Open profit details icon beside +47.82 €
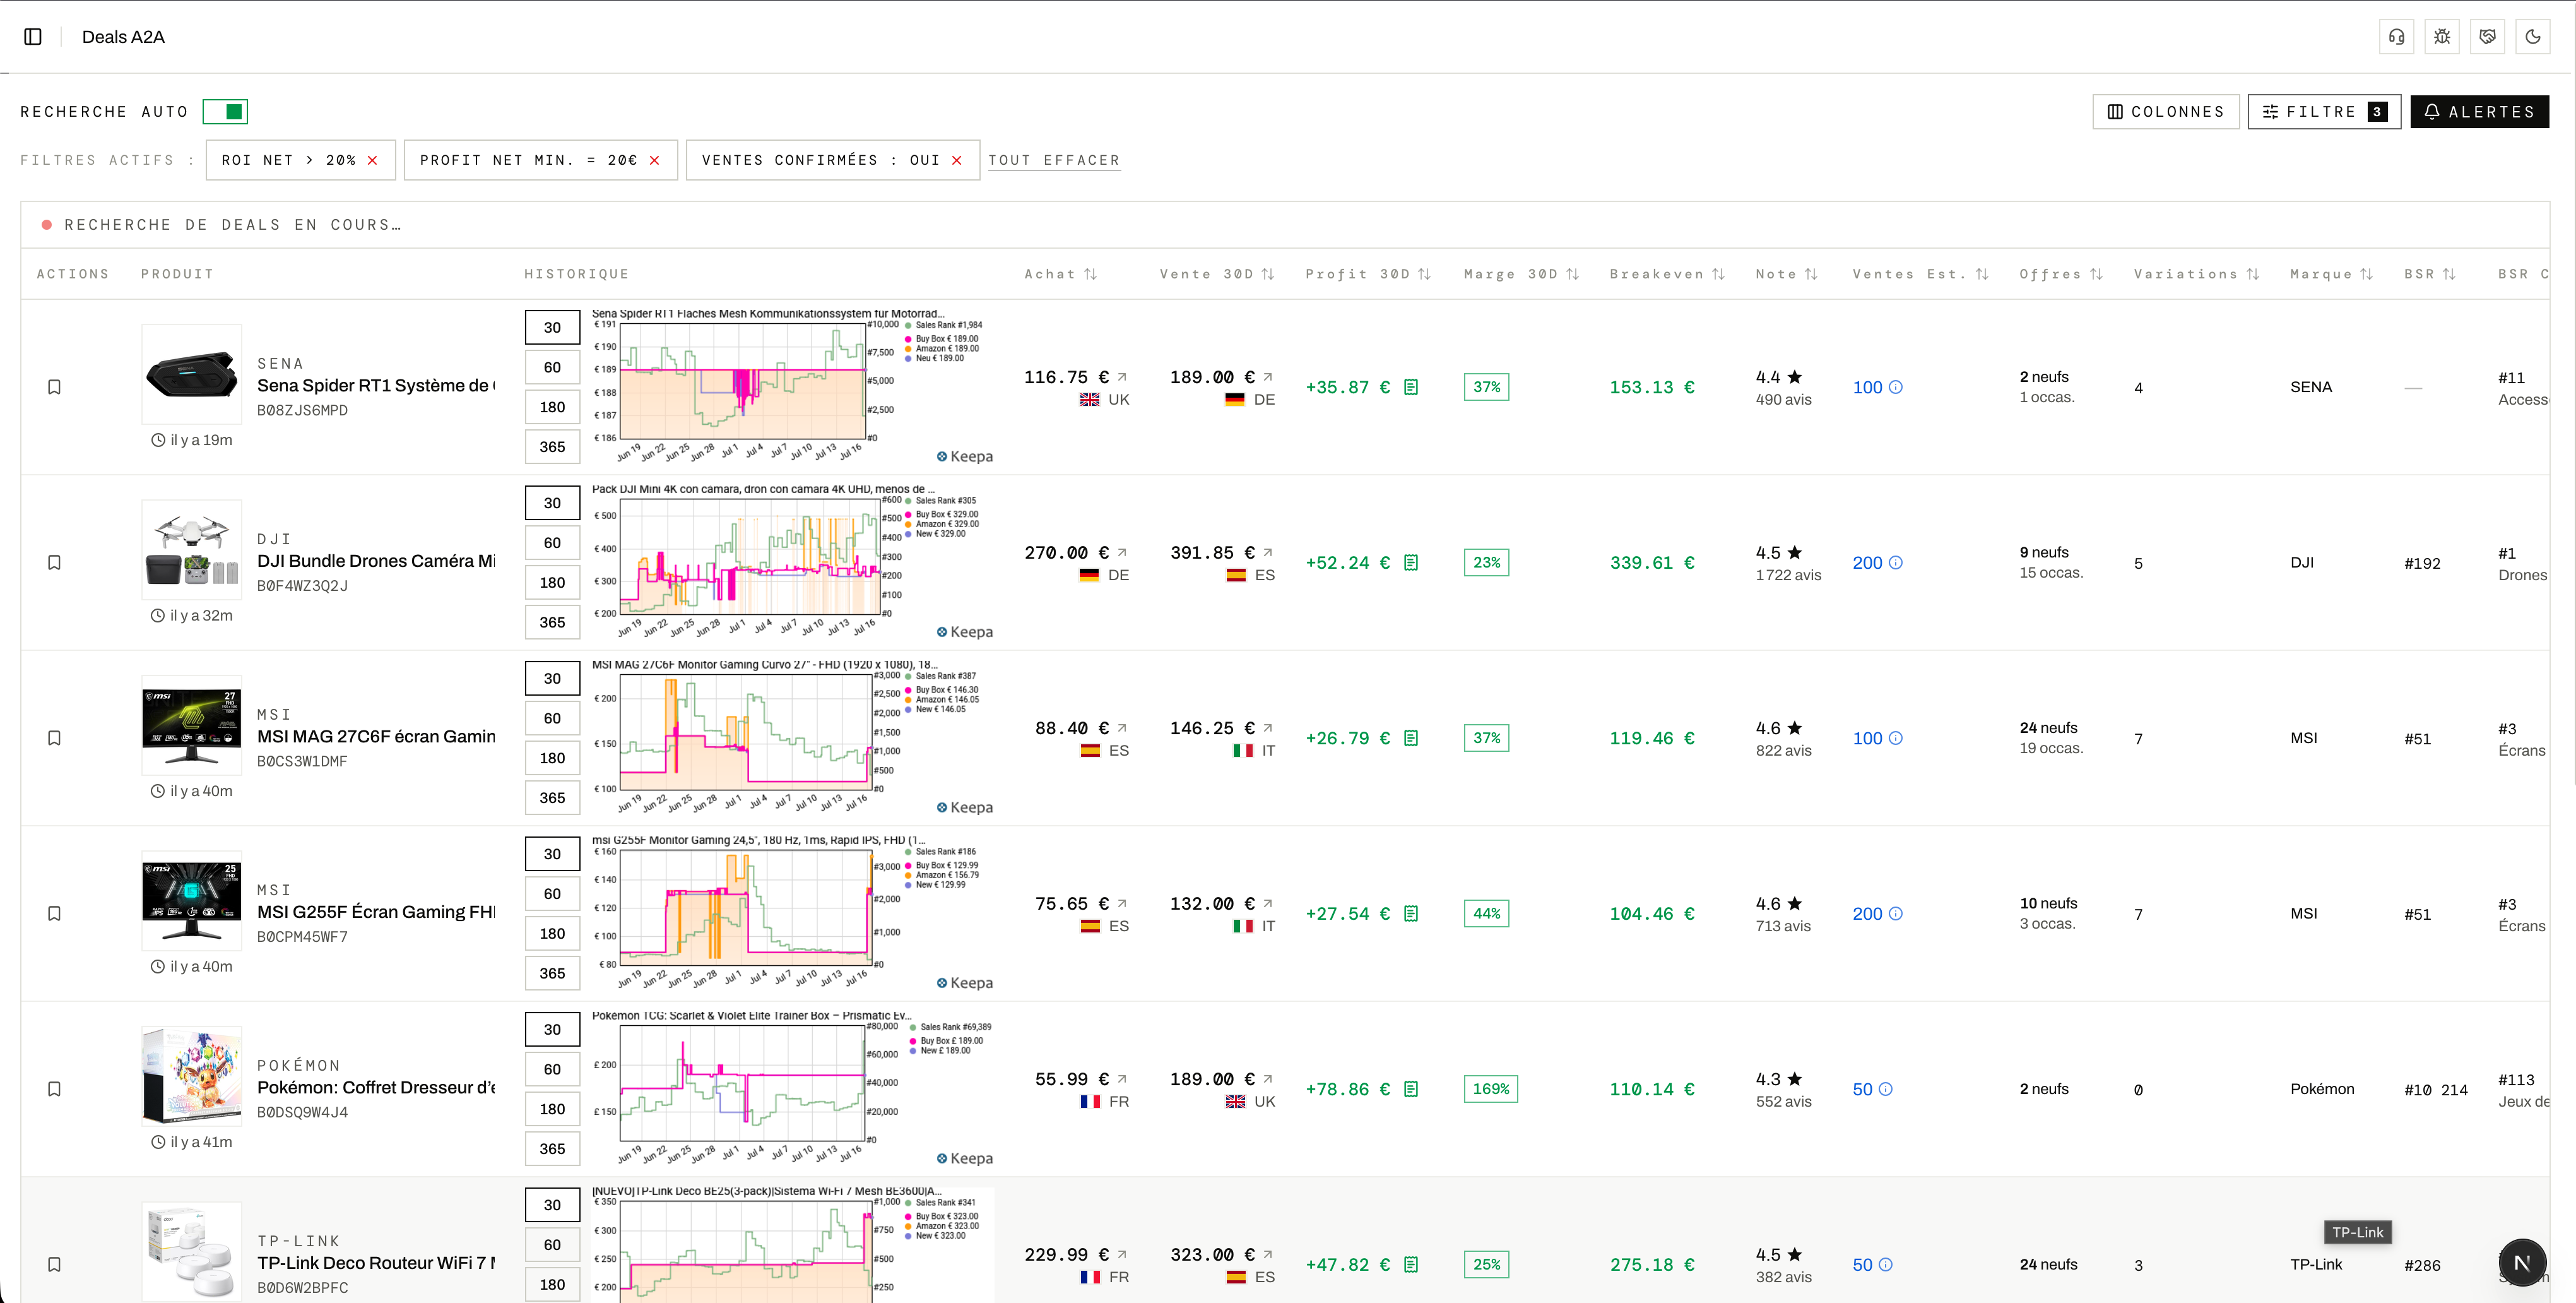 (1411, 1265)
